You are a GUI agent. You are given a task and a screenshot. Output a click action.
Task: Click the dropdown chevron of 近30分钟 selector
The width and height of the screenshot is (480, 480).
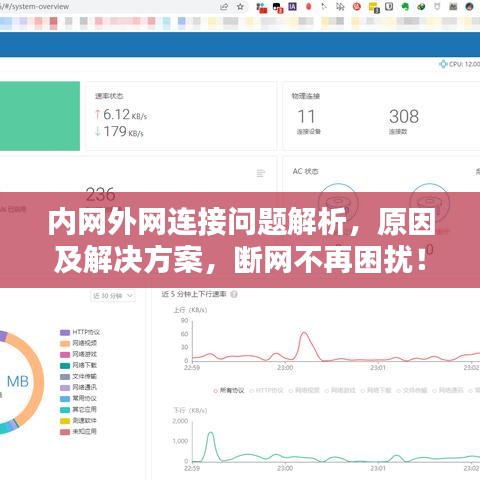130,296
